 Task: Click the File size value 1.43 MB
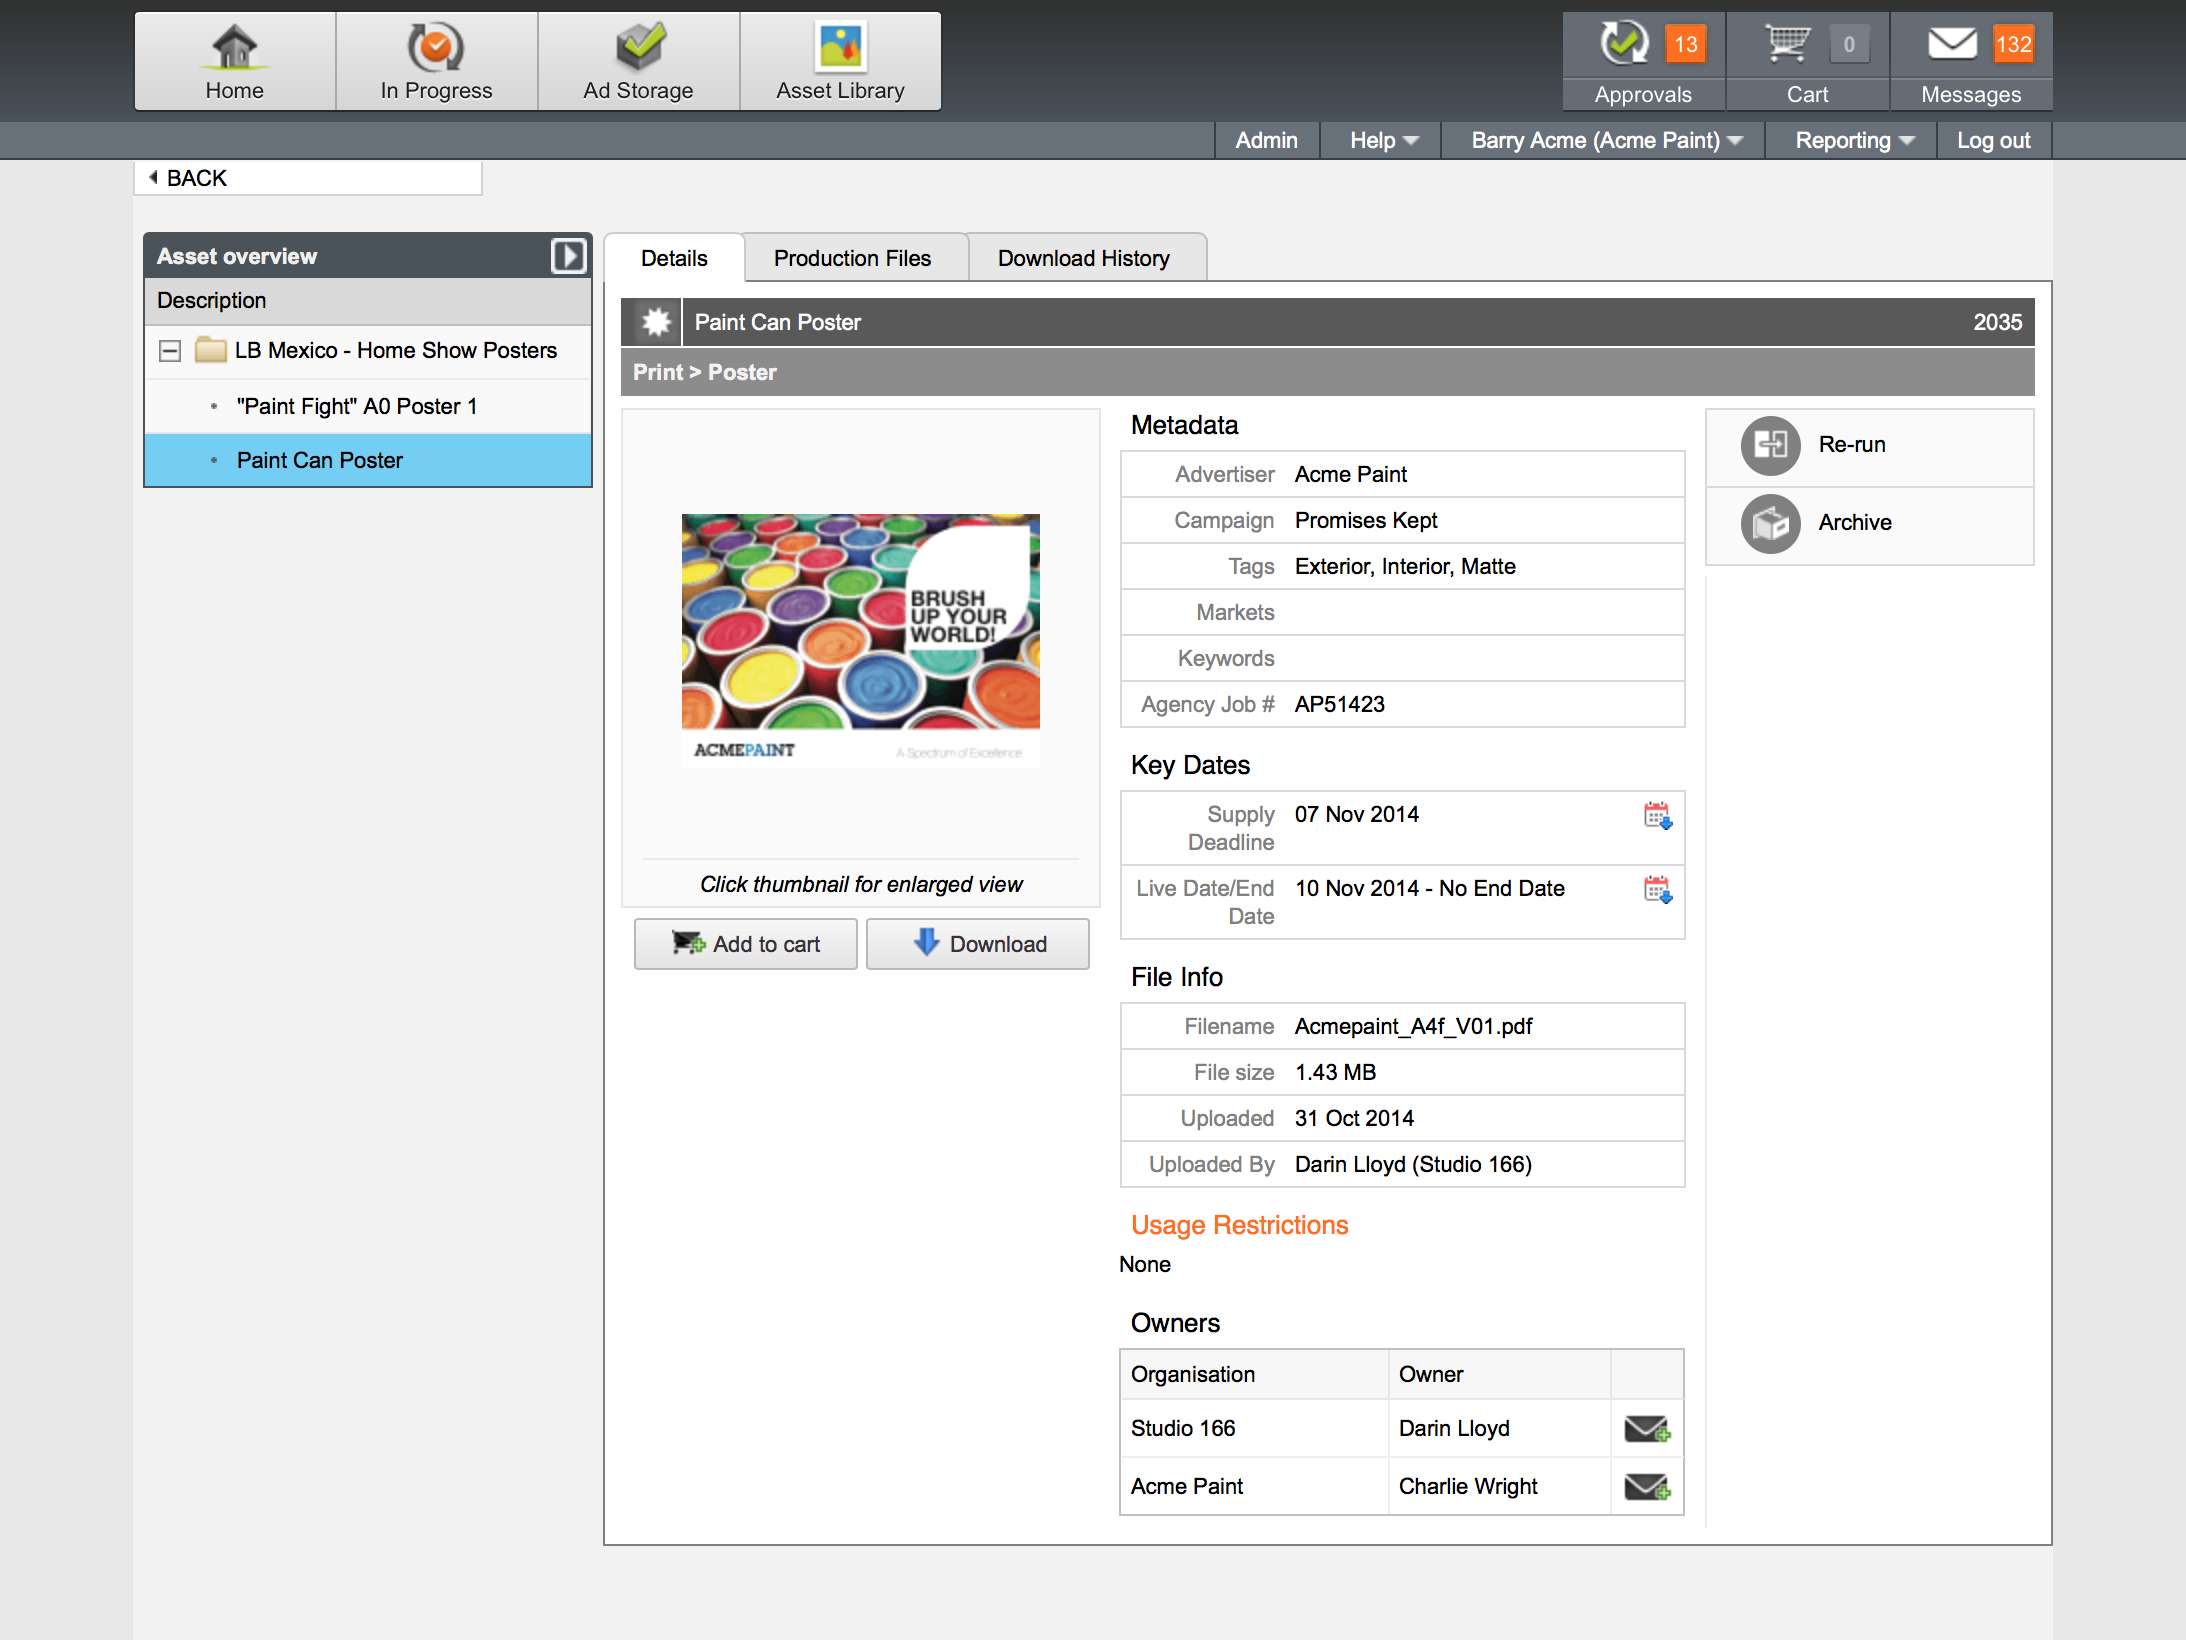(x=1335, y=1072)
